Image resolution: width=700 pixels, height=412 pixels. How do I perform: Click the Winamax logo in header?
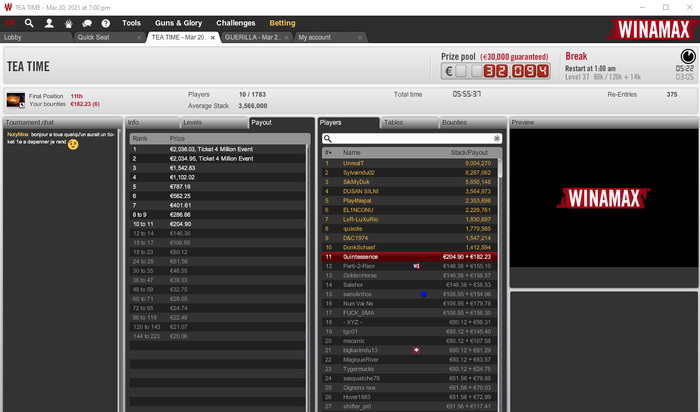coord(653,29)
